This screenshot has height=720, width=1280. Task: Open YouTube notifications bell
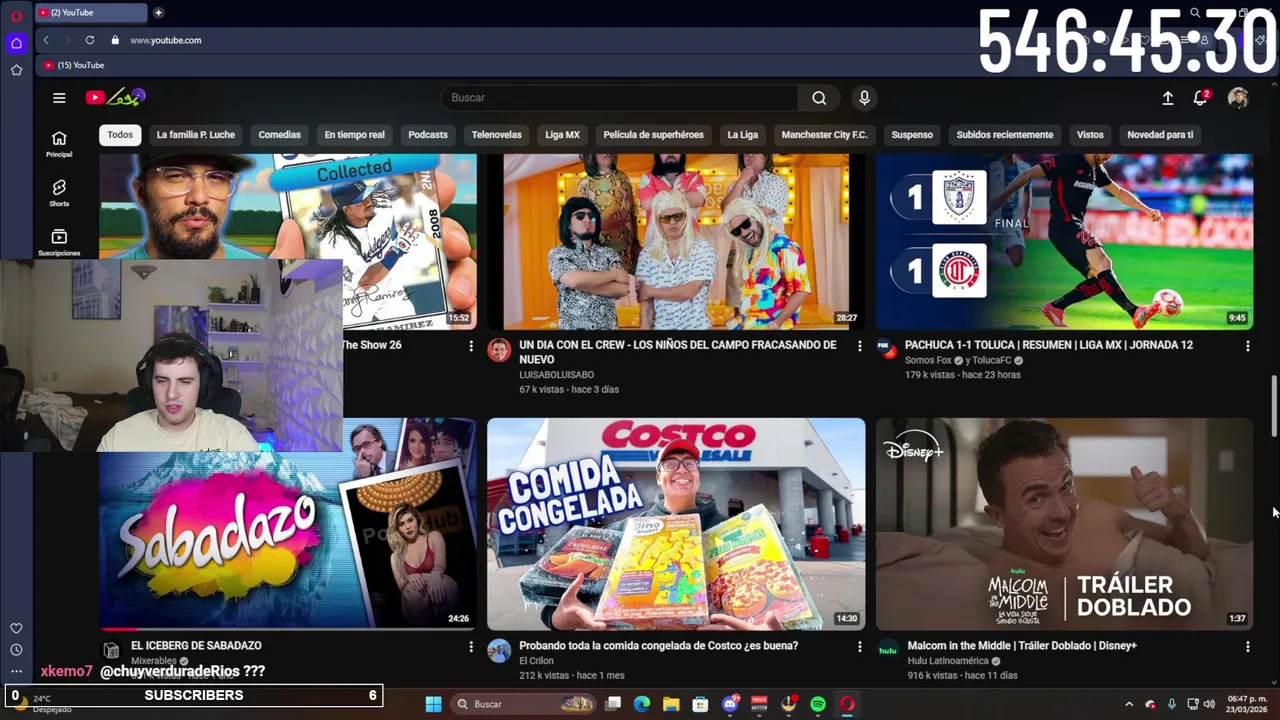pyautogui.click(x=1201, y=98)
